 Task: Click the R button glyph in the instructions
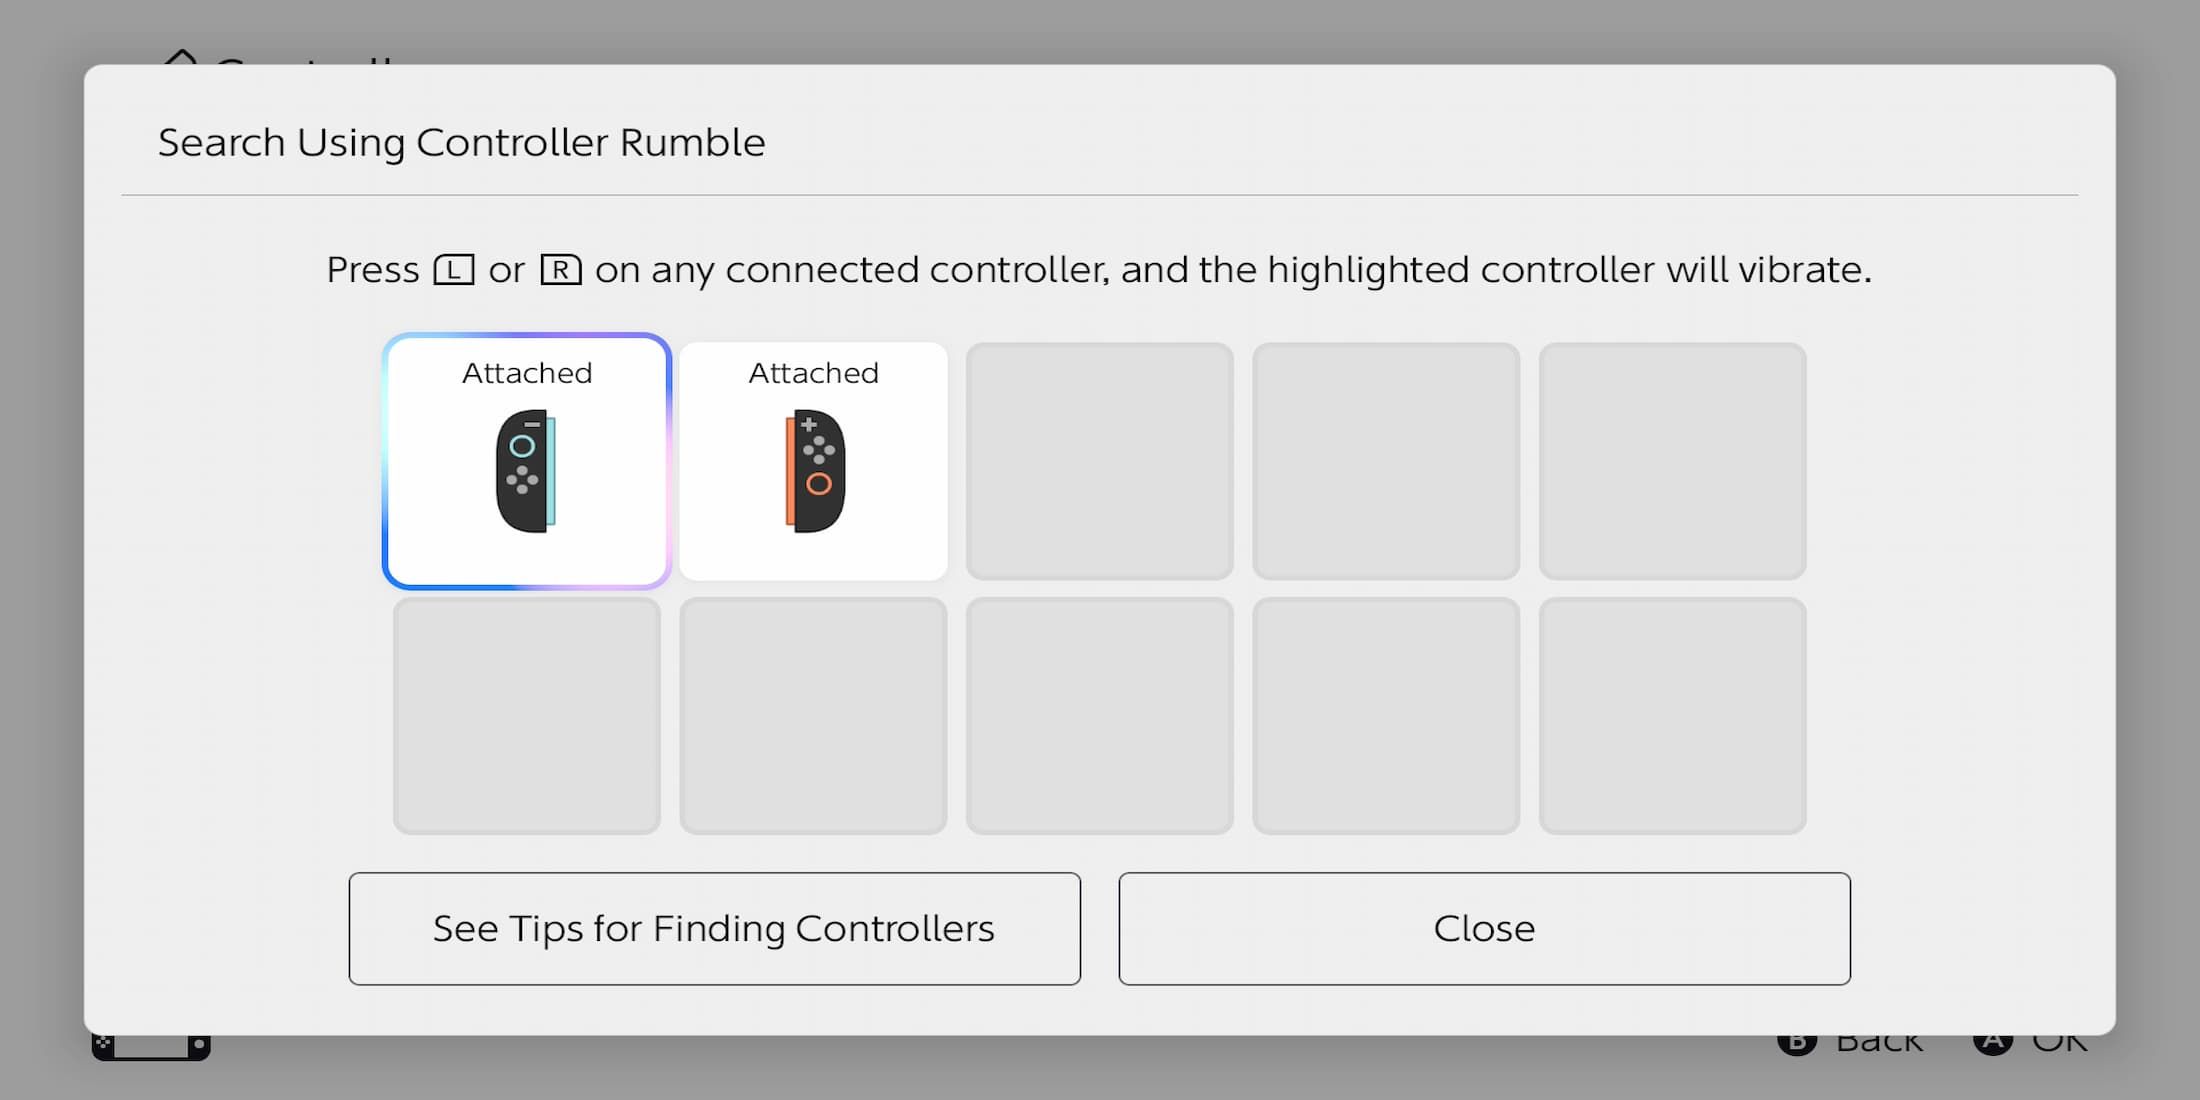pyautogui.click(x=561, y=270)
